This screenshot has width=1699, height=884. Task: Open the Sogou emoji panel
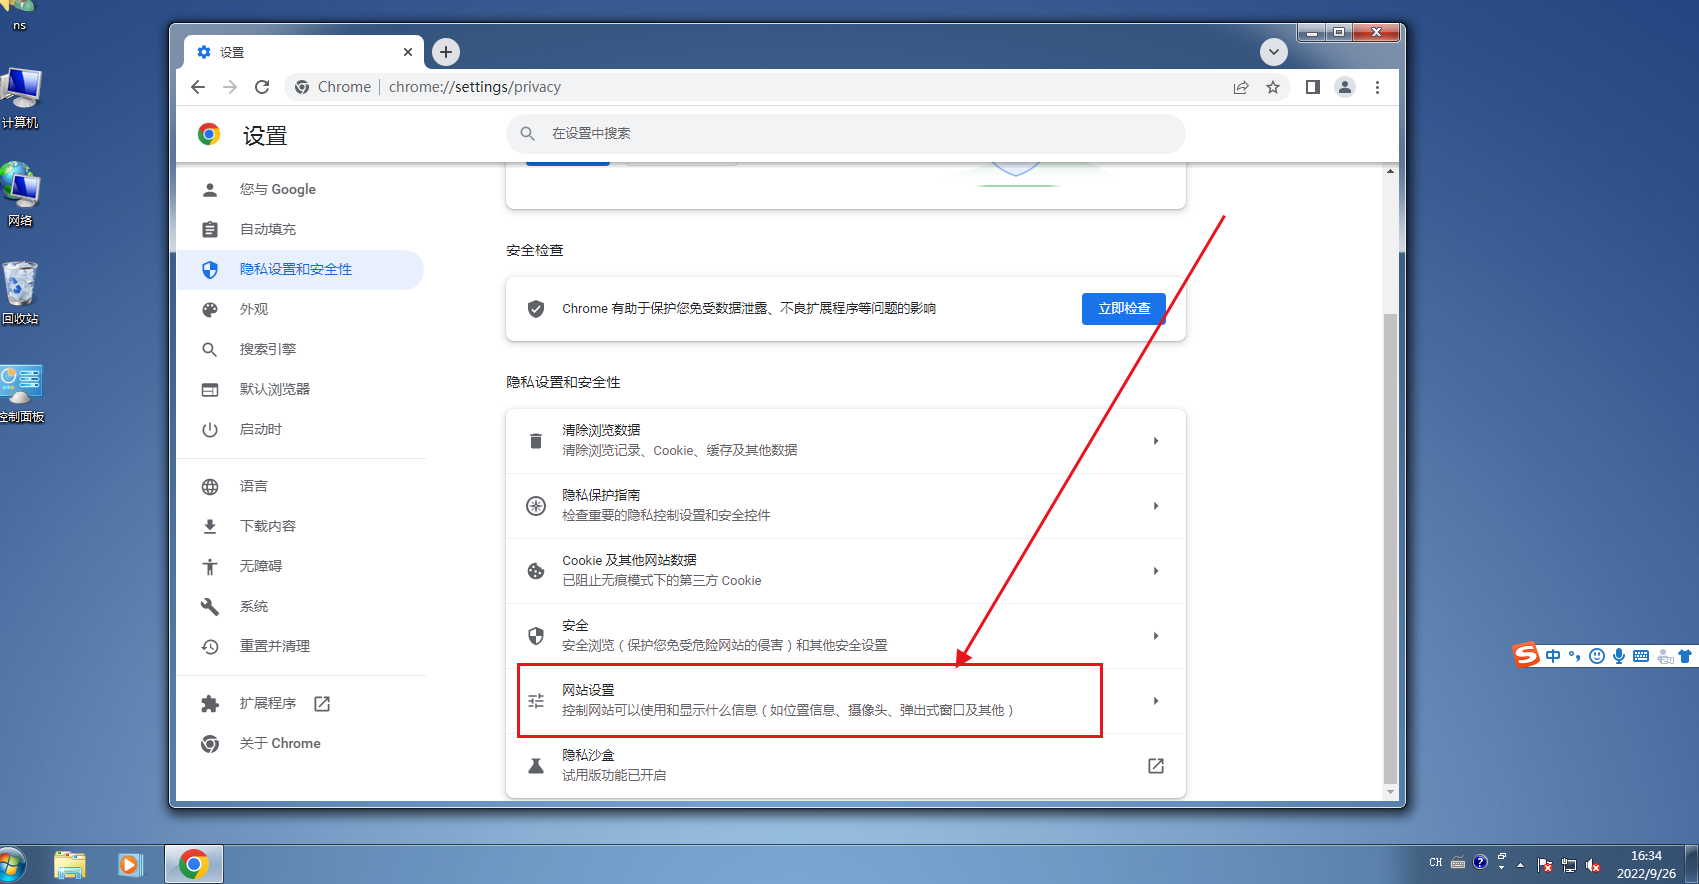point(1597,656)
